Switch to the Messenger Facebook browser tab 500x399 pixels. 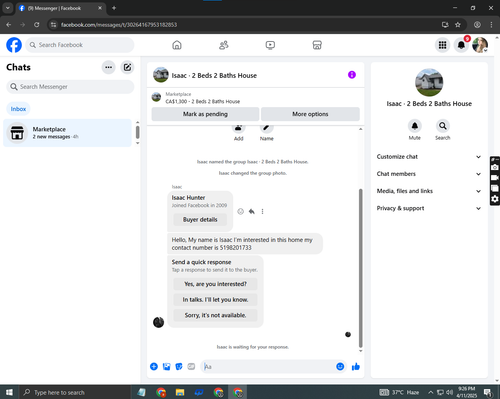pyautogui.click(x=60, y=8)
